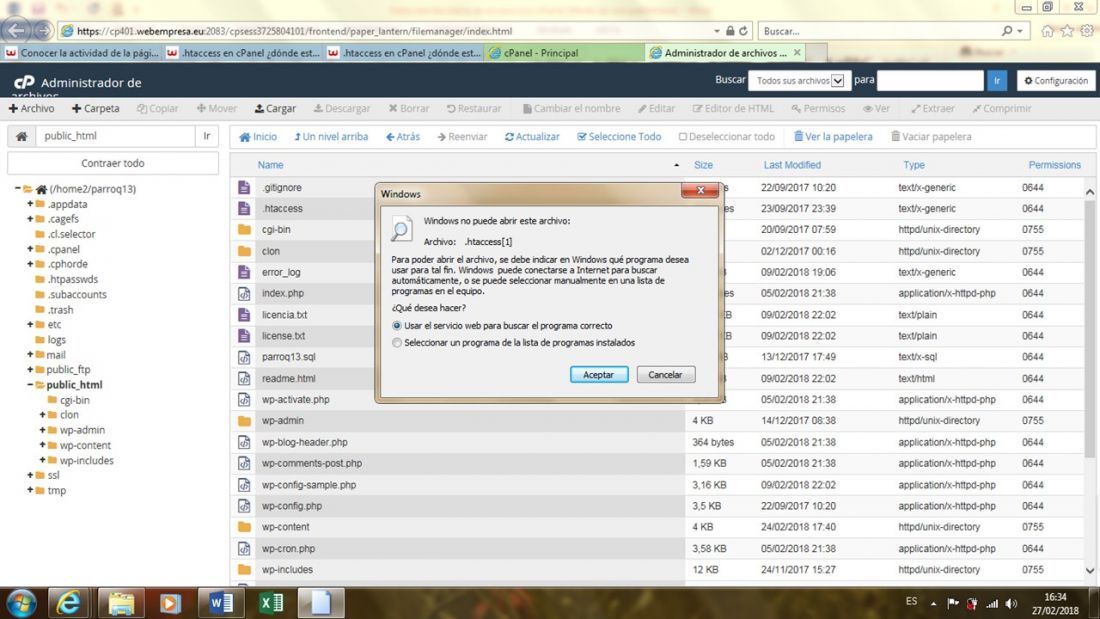1100x619 pixels.
Task: Click the wp-includes folder icon in file list
Action: (244, 570)
